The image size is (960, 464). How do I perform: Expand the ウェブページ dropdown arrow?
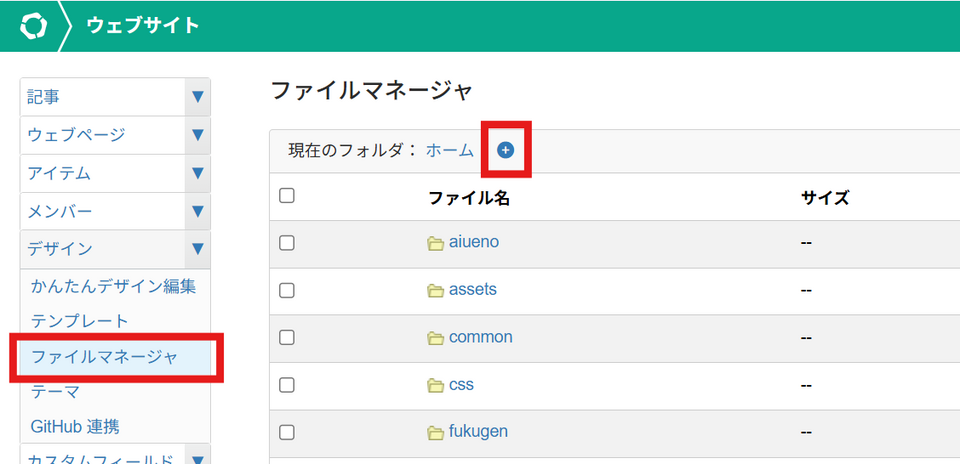(197, 135)
